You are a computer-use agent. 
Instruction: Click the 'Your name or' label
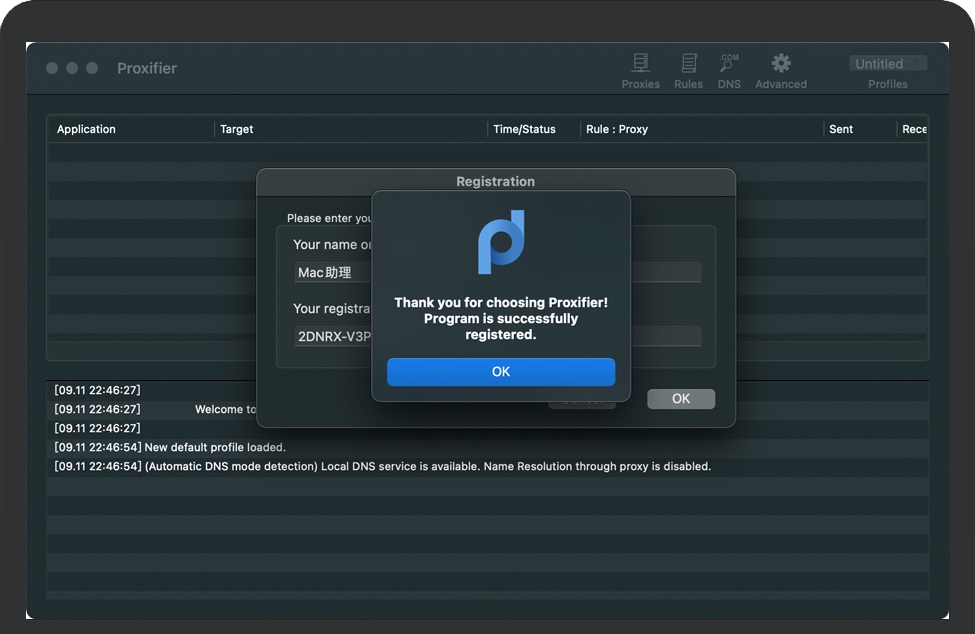click(x=332, y=244)
